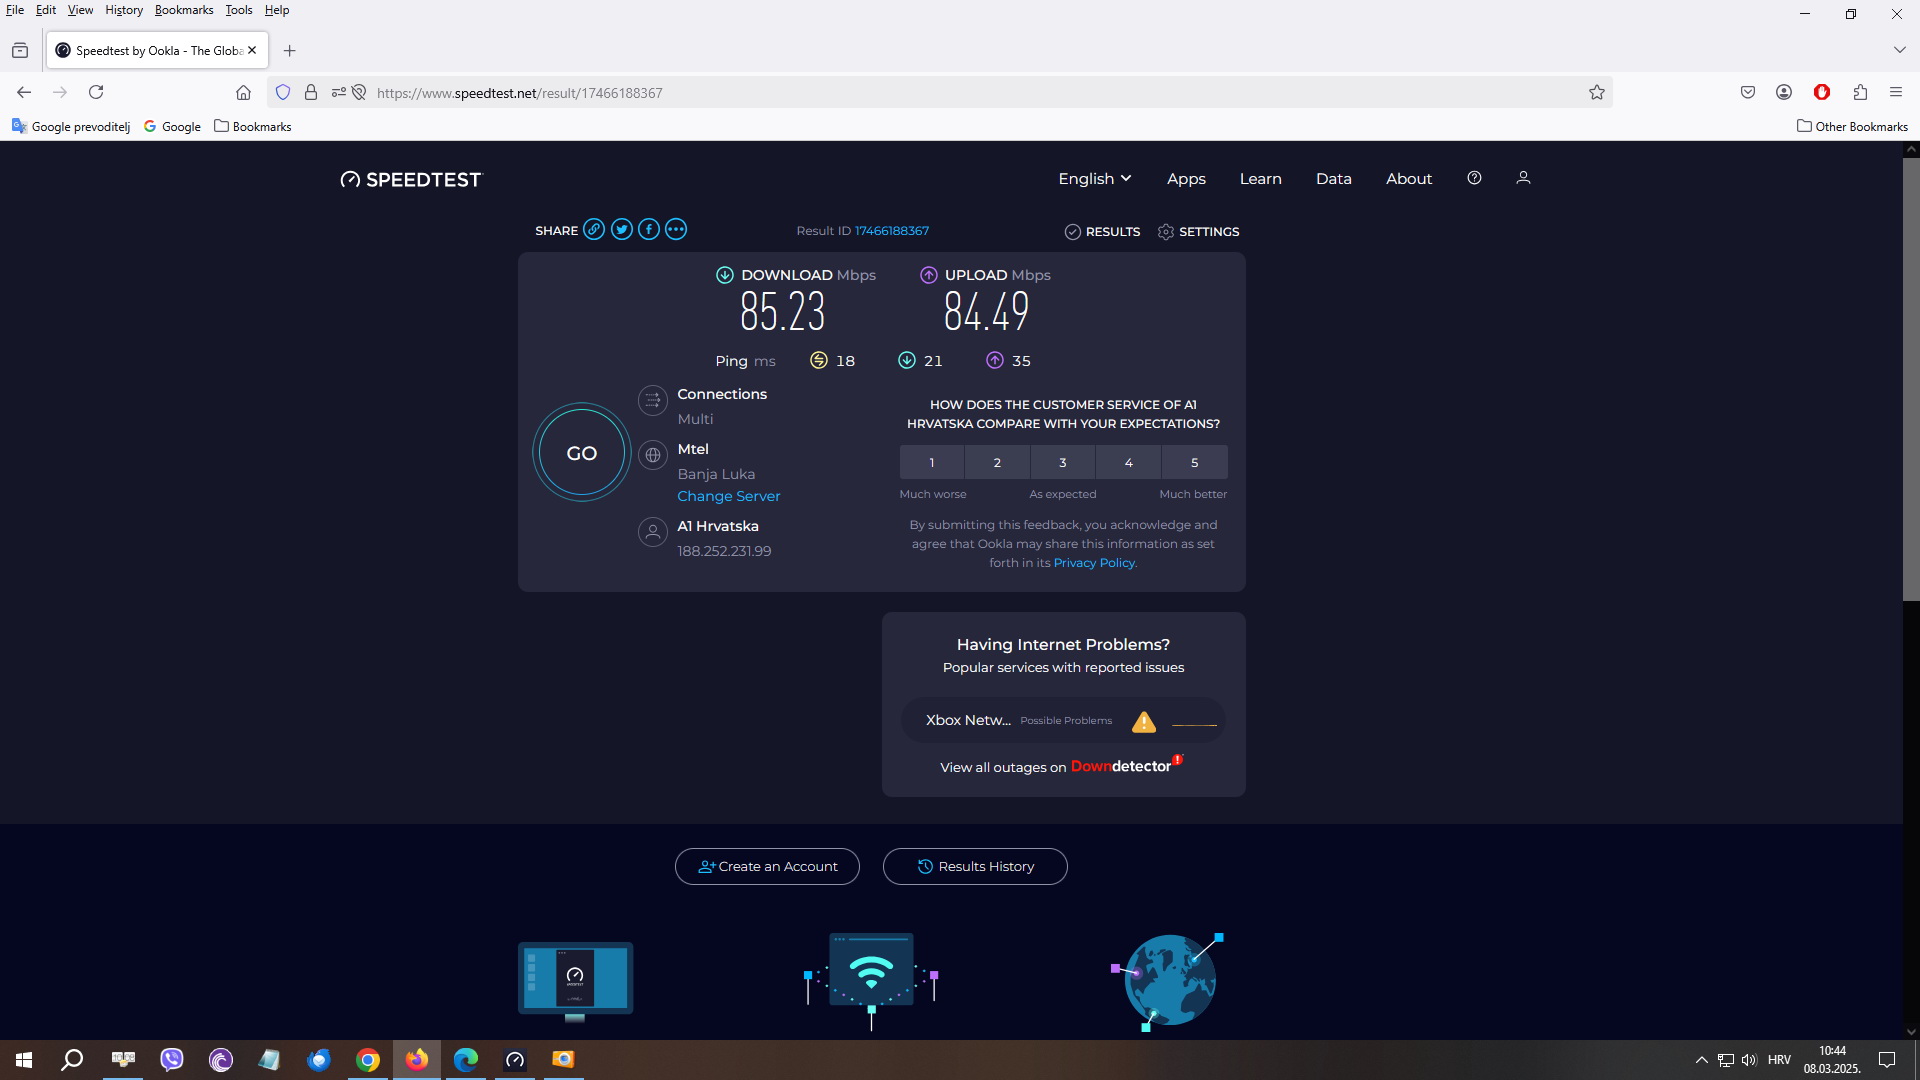Open the File menu

click(15, 10)
